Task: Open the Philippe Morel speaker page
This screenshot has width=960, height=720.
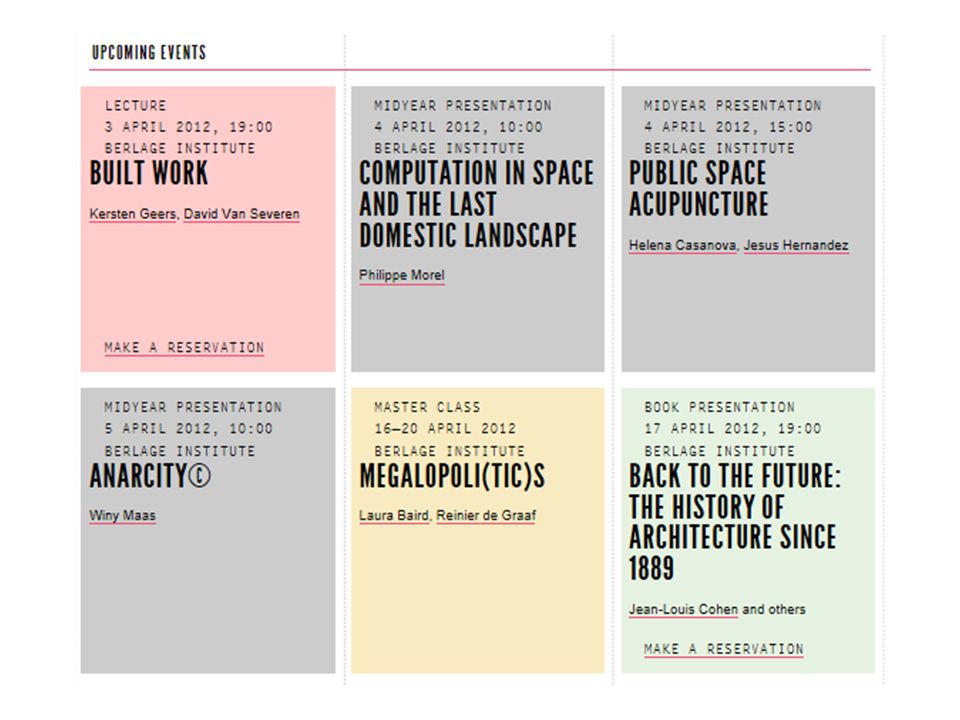Action: (x=402, y=276)
